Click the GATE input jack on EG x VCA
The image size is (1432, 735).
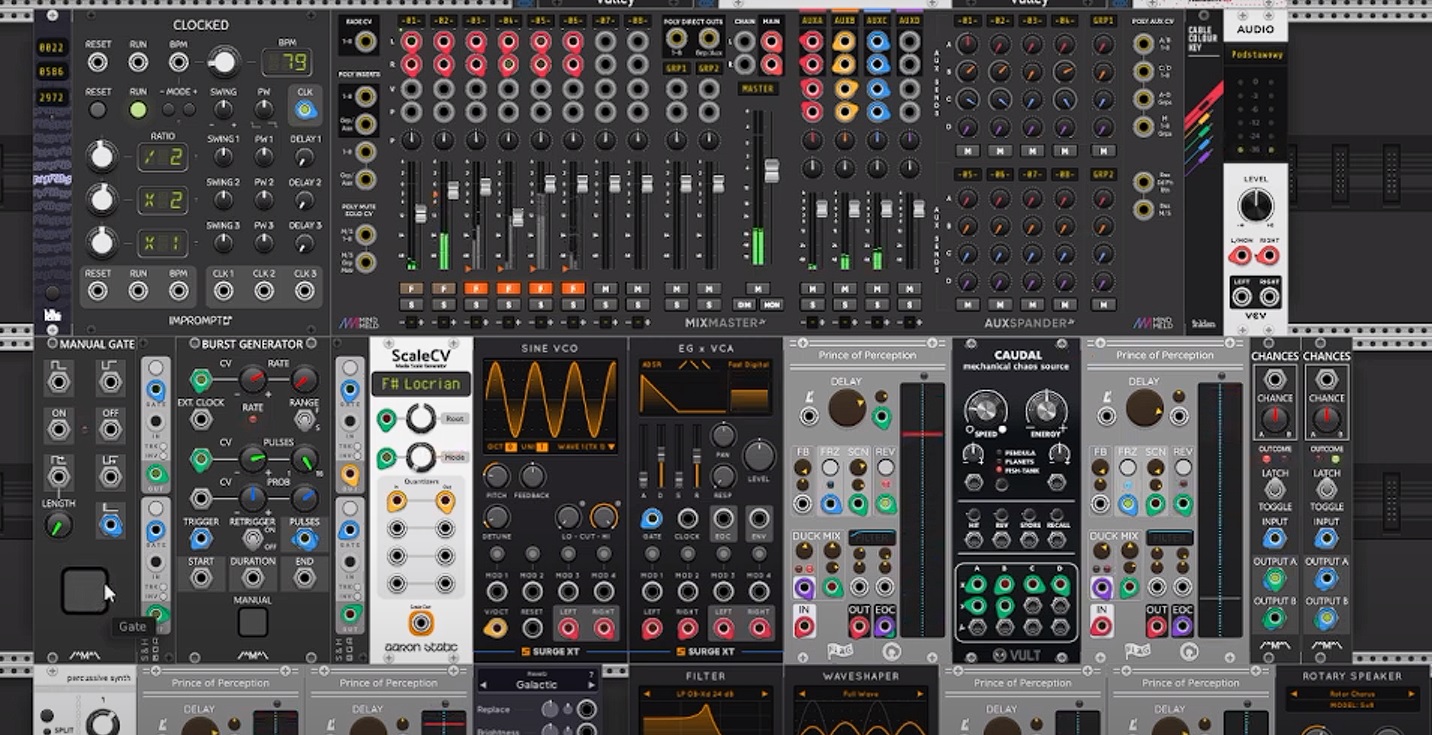tap(652, 518)
